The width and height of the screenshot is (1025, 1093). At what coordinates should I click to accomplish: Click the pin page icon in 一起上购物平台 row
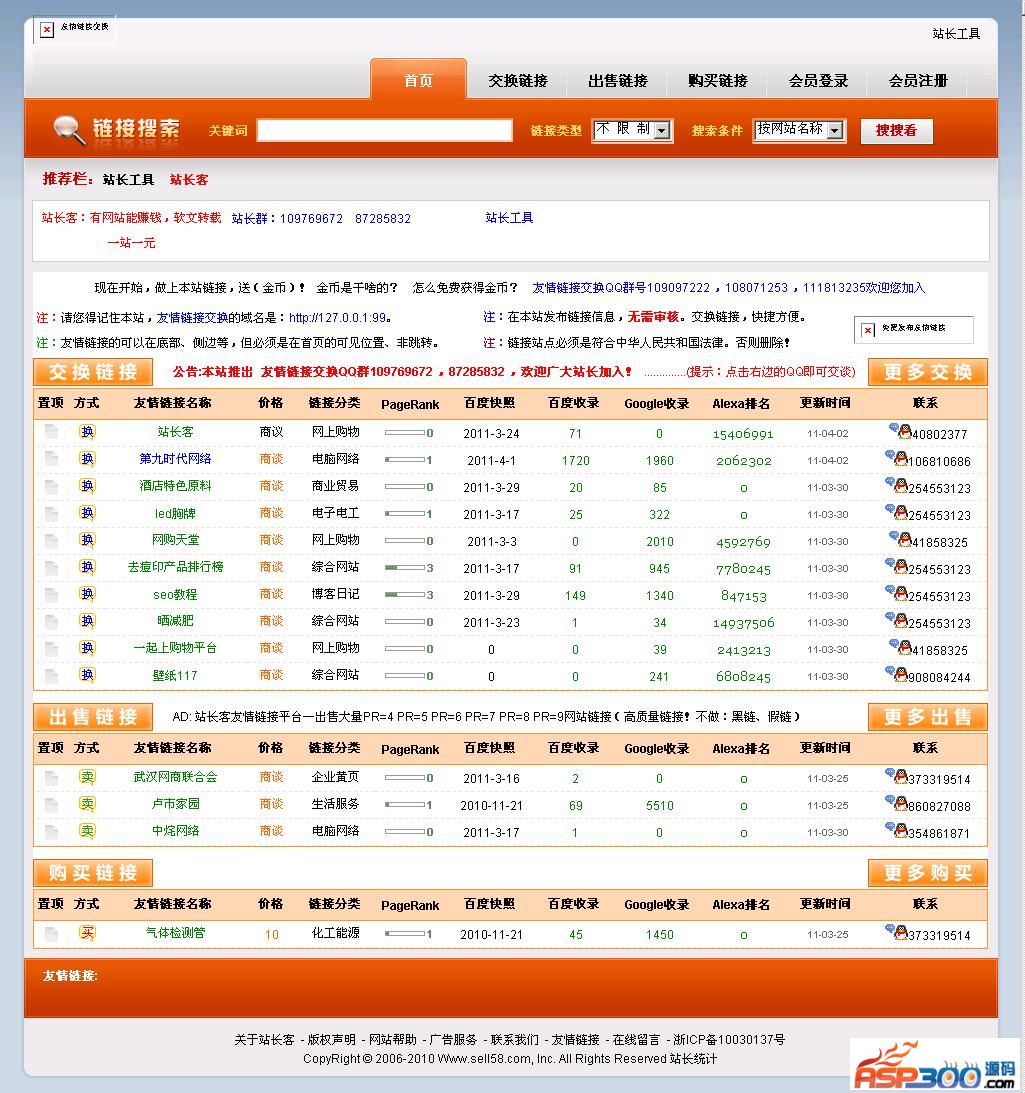(52, 648)
